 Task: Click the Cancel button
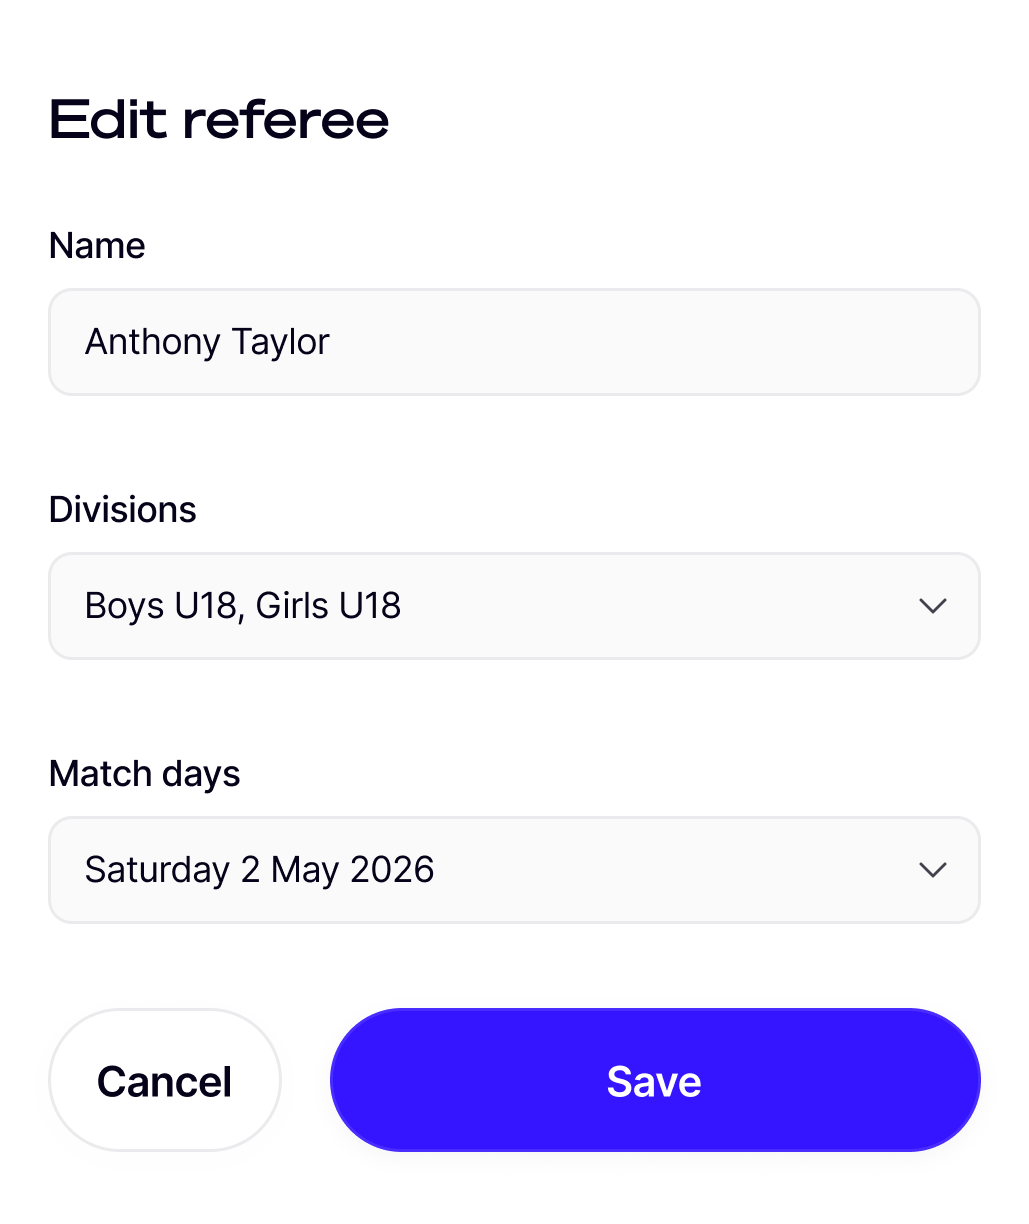[x=165, y=1080]
